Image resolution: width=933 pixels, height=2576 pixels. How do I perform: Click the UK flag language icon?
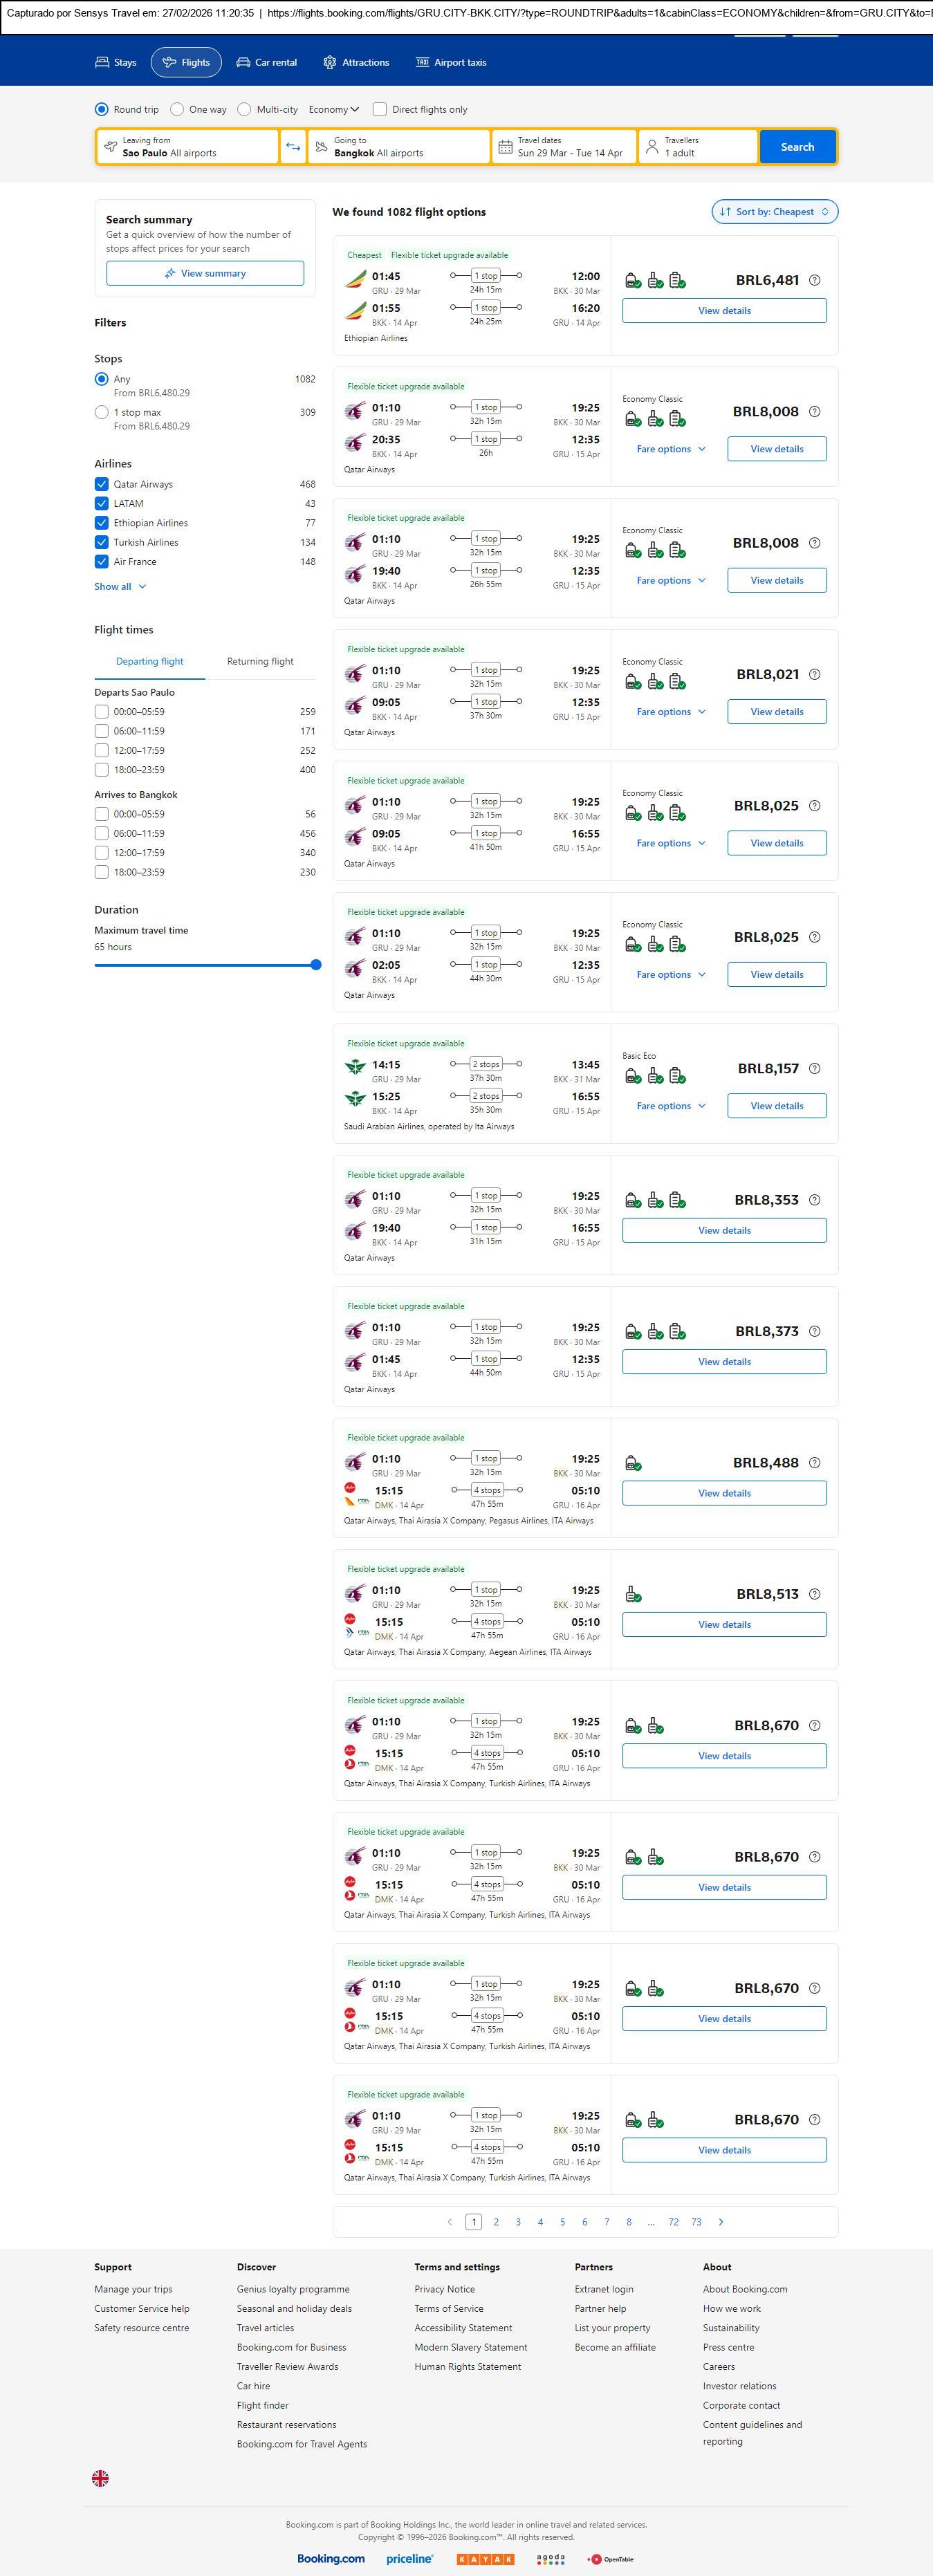click(x=100, y=2478)
